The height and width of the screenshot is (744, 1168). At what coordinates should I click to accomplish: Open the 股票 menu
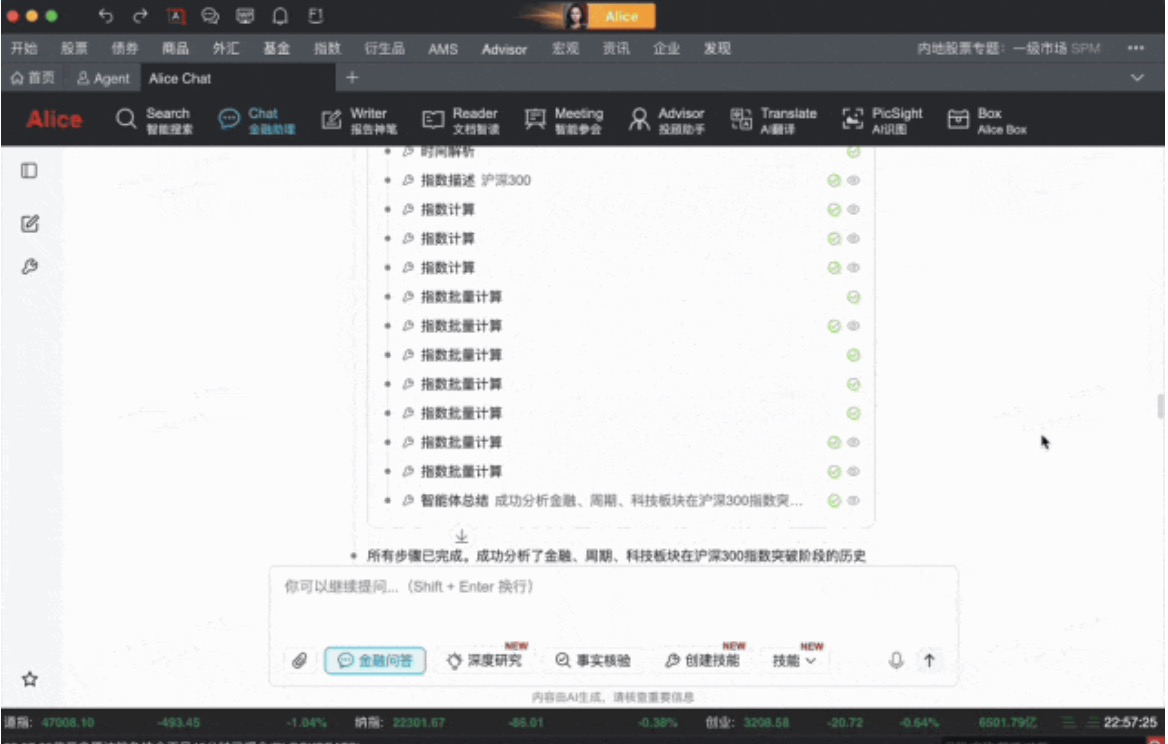point(74,48)
